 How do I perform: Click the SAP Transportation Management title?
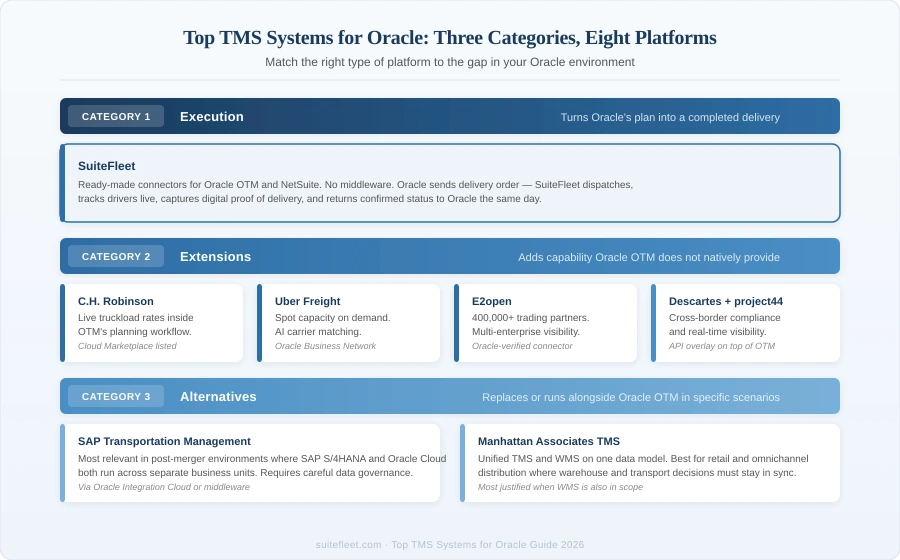(164, 441)
